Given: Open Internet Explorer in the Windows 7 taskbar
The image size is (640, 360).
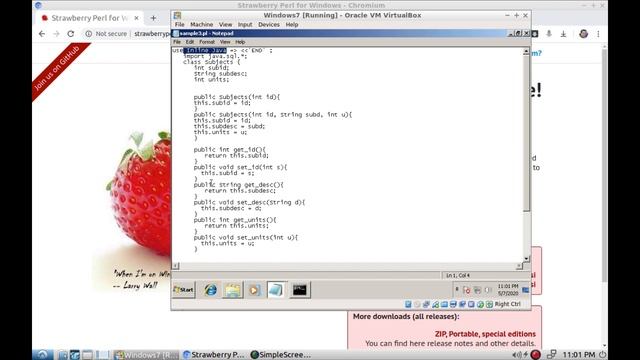Looking at the screenshot, I should (211, 290).
